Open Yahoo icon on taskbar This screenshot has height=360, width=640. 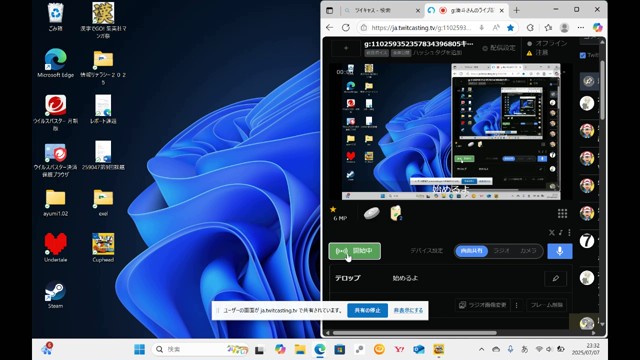(399, 349)
